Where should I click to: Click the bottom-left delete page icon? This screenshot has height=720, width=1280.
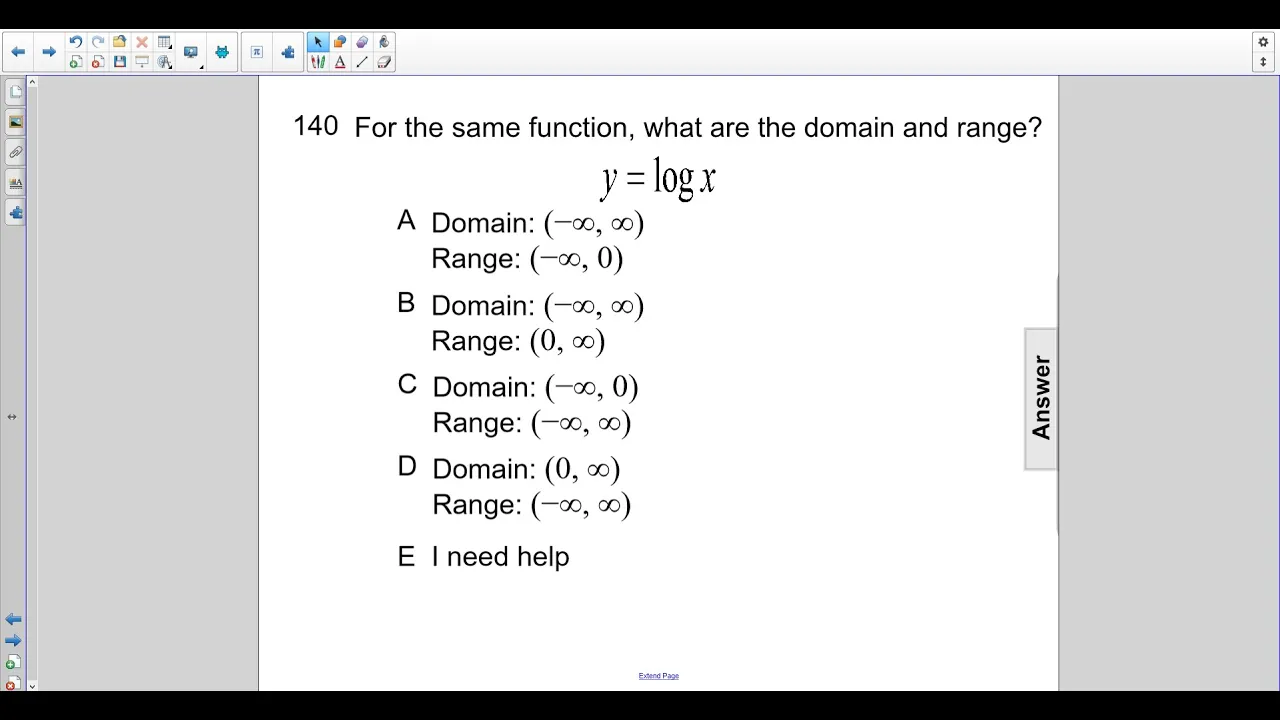(x=11, y=685)
